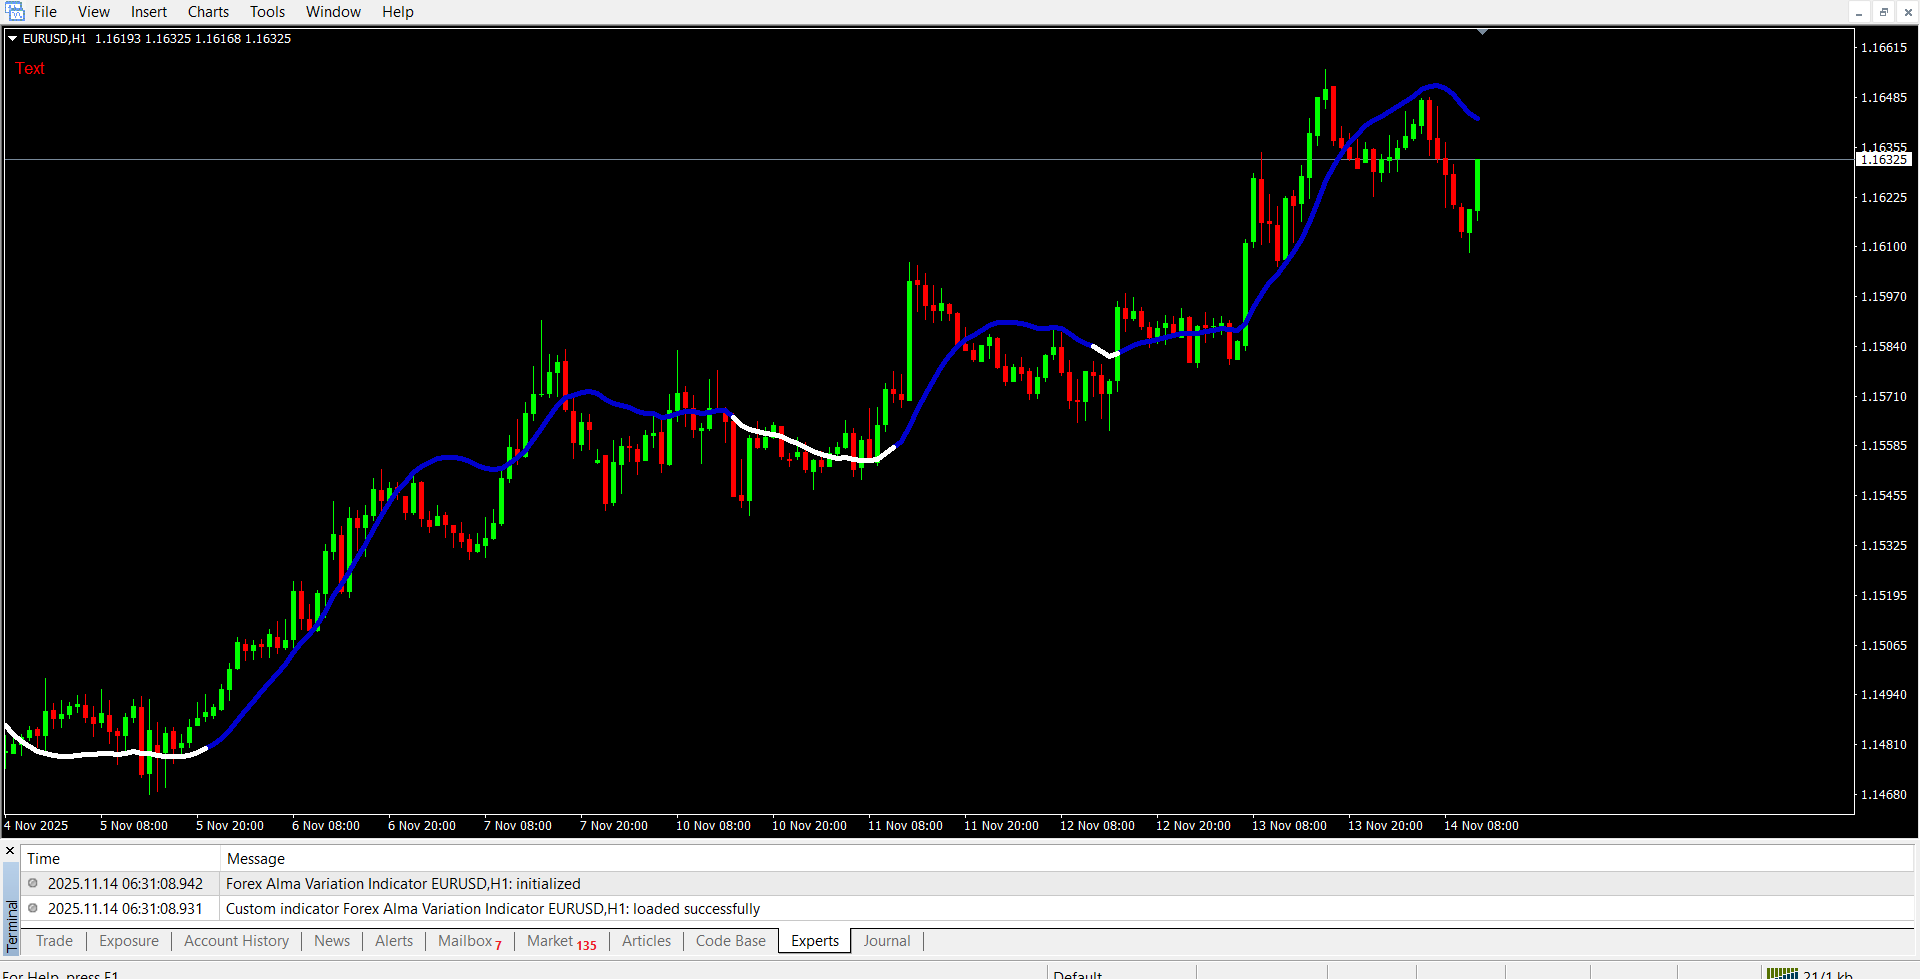This screenshot has width=1920, height=979.
Task: Select the red 'Text' label on chart
Action: pyautogui.click(x=30, y=68)
